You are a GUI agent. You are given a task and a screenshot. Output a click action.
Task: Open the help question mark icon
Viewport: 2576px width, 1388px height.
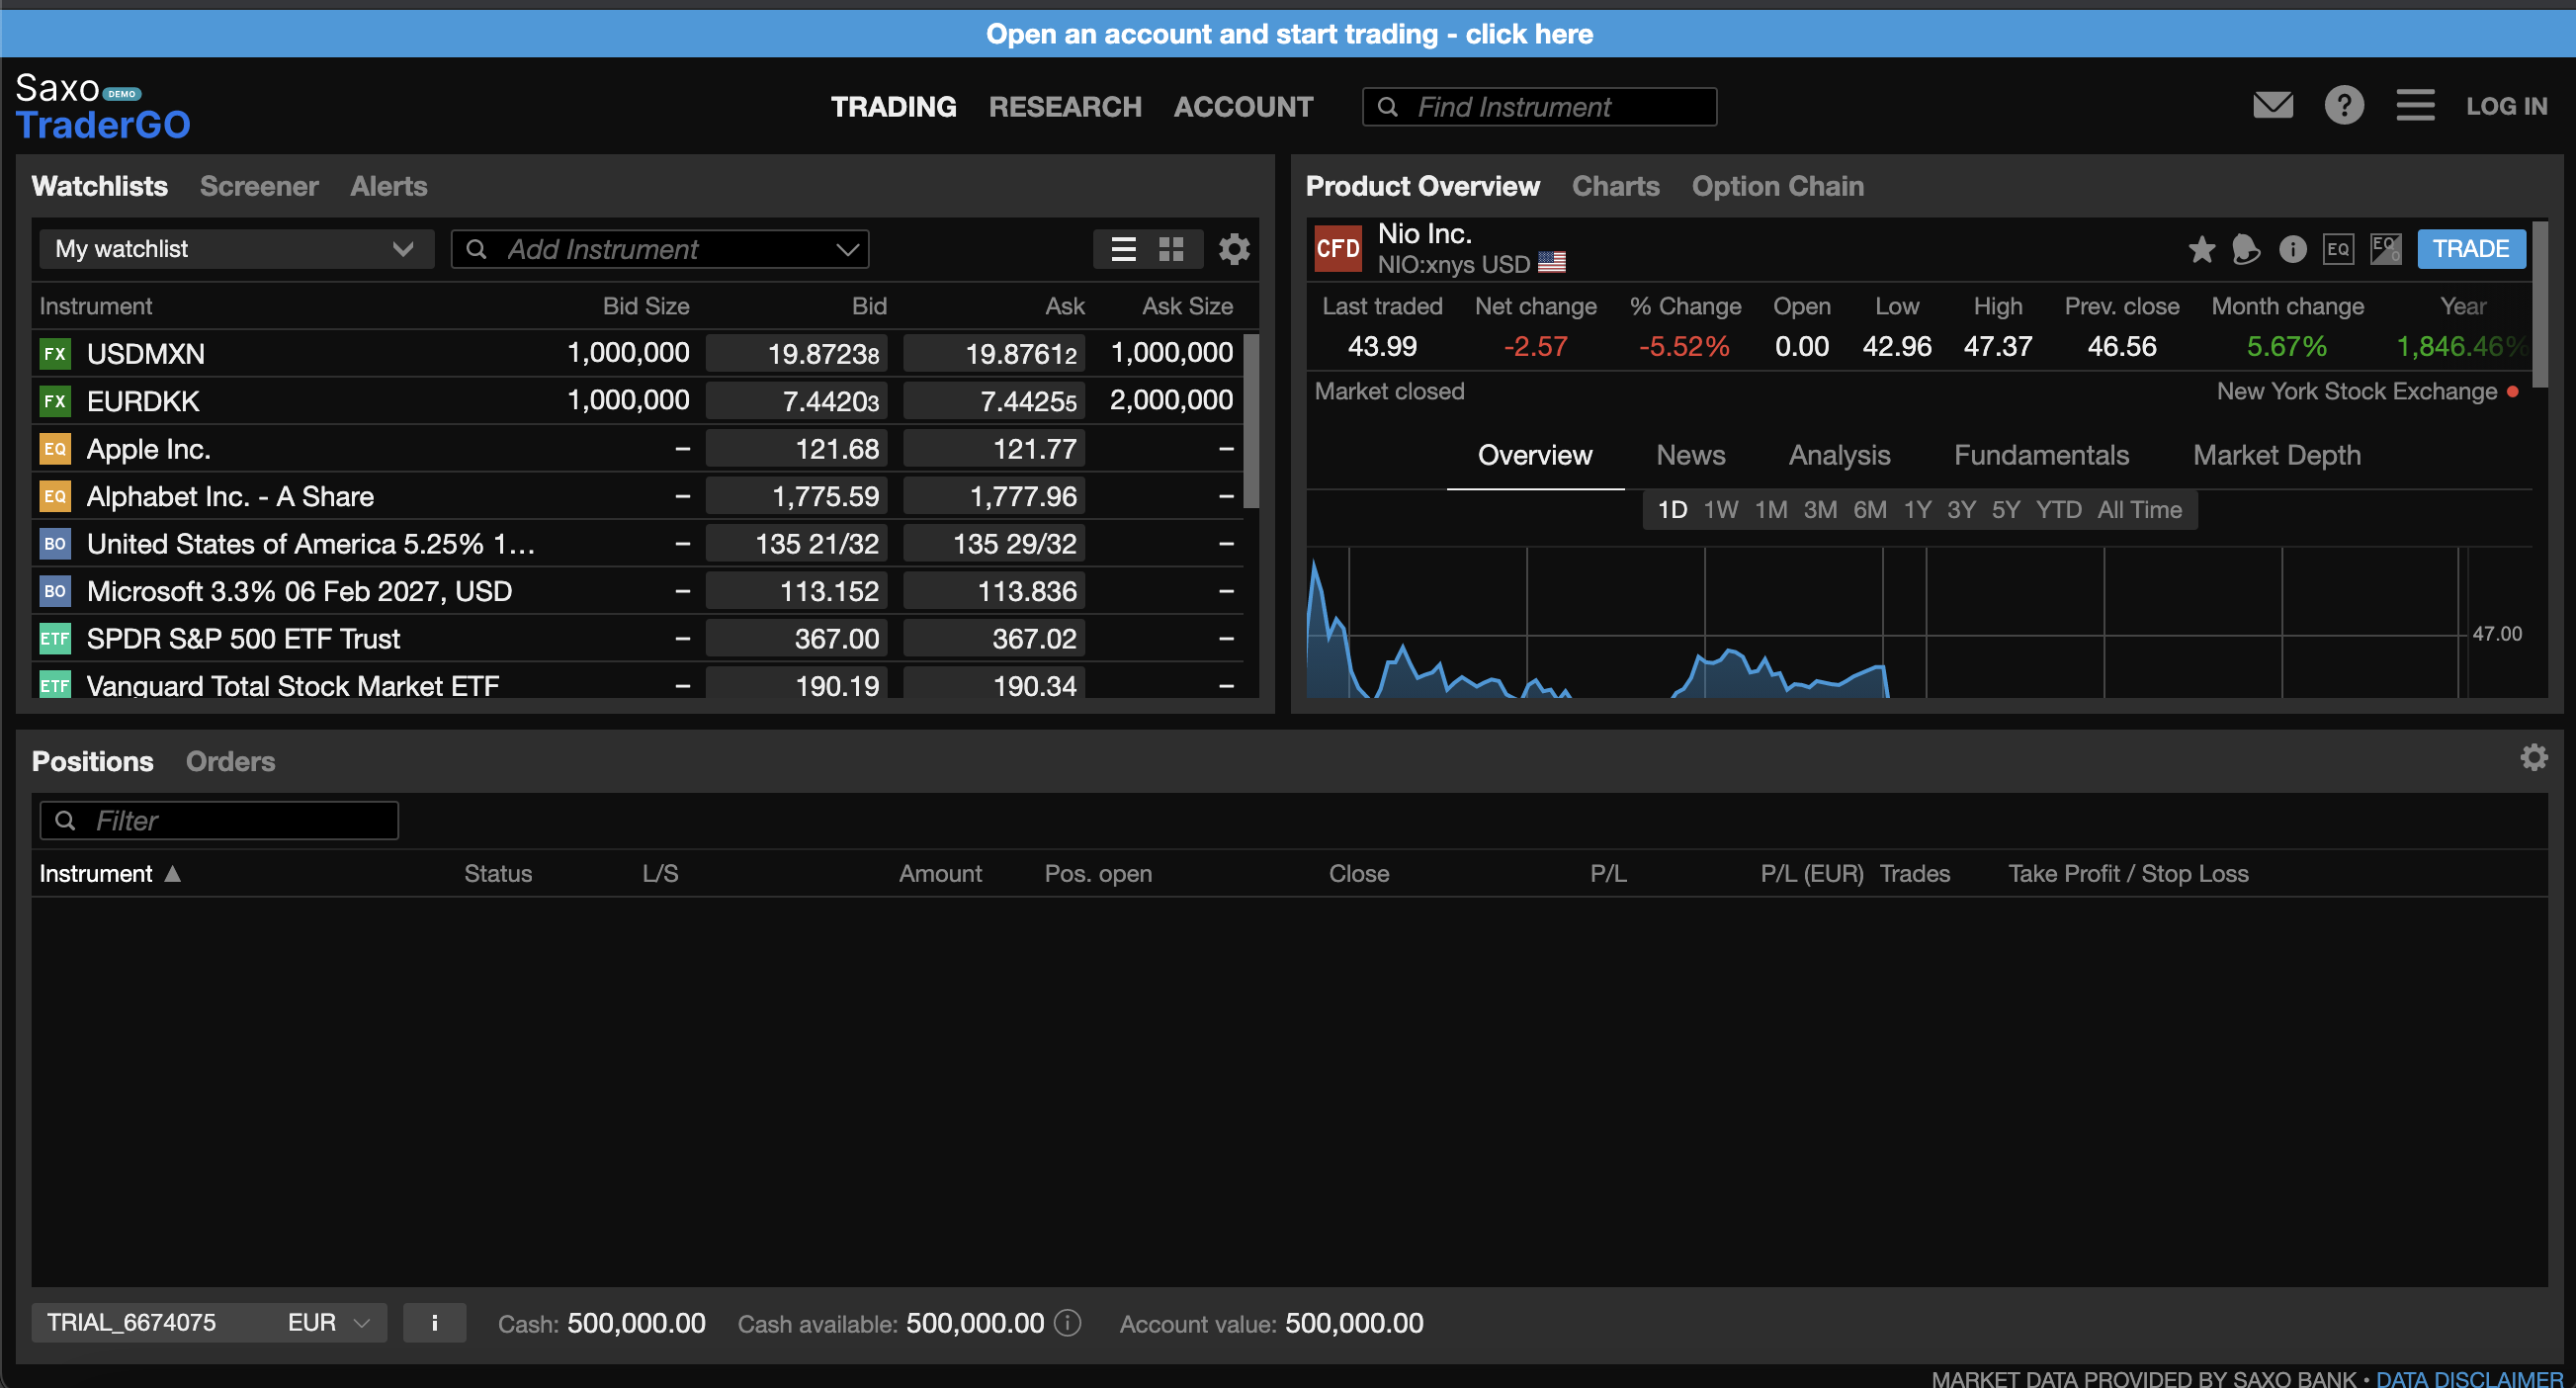[x=2343, y=105]
